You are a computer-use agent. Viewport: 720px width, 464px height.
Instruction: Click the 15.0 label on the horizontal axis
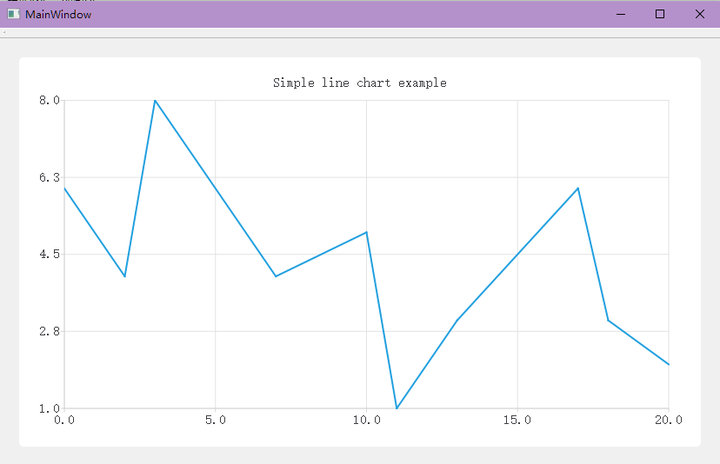pos(517,421)
